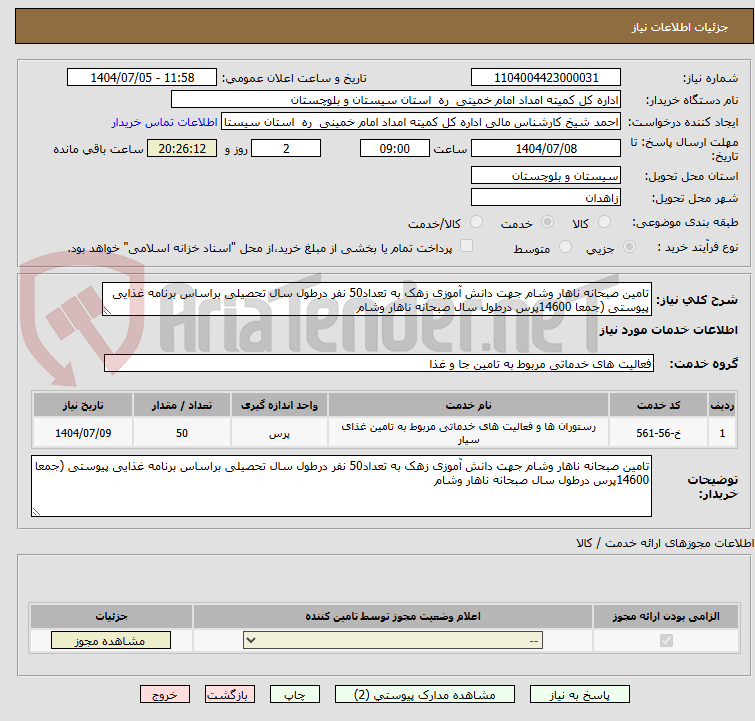Click the quantity cell '50'
This screenshot has height=721, width=755.
[x=182, y=433]
